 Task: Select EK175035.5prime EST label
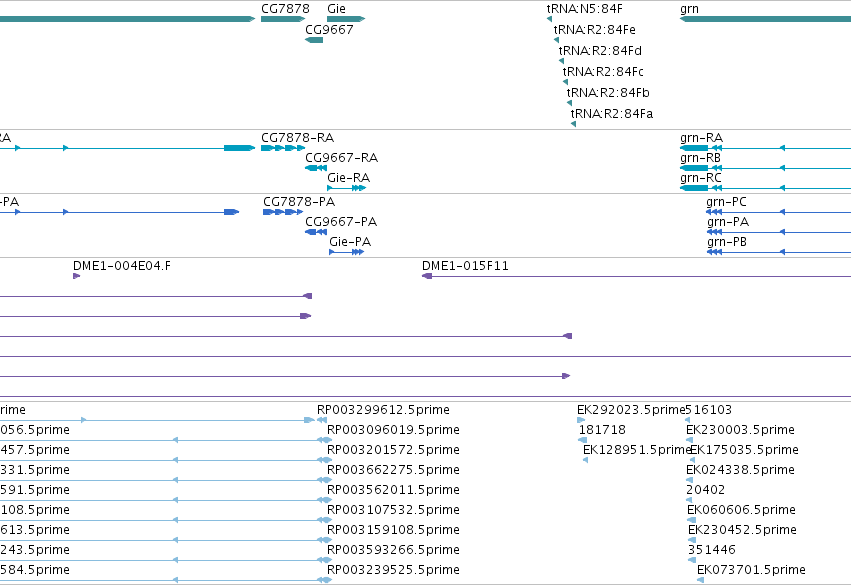pyautogui.click(x=745, y=450)
